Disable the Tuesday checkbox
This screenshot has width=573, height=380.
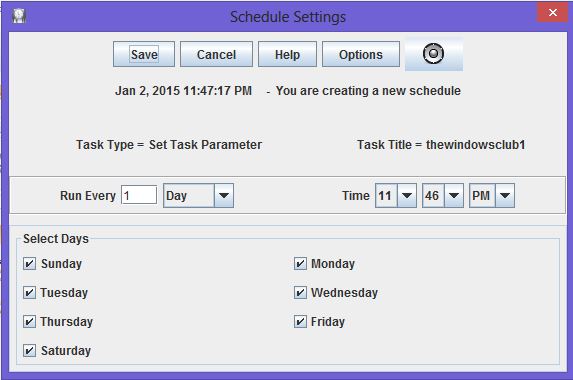(x=30, y=292)
